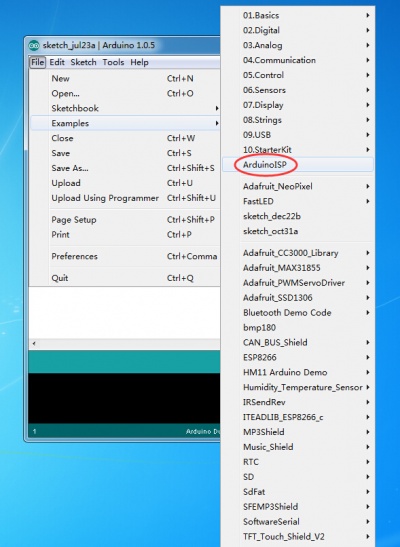Expand the Sketchbook submenu

pos(125,108)
